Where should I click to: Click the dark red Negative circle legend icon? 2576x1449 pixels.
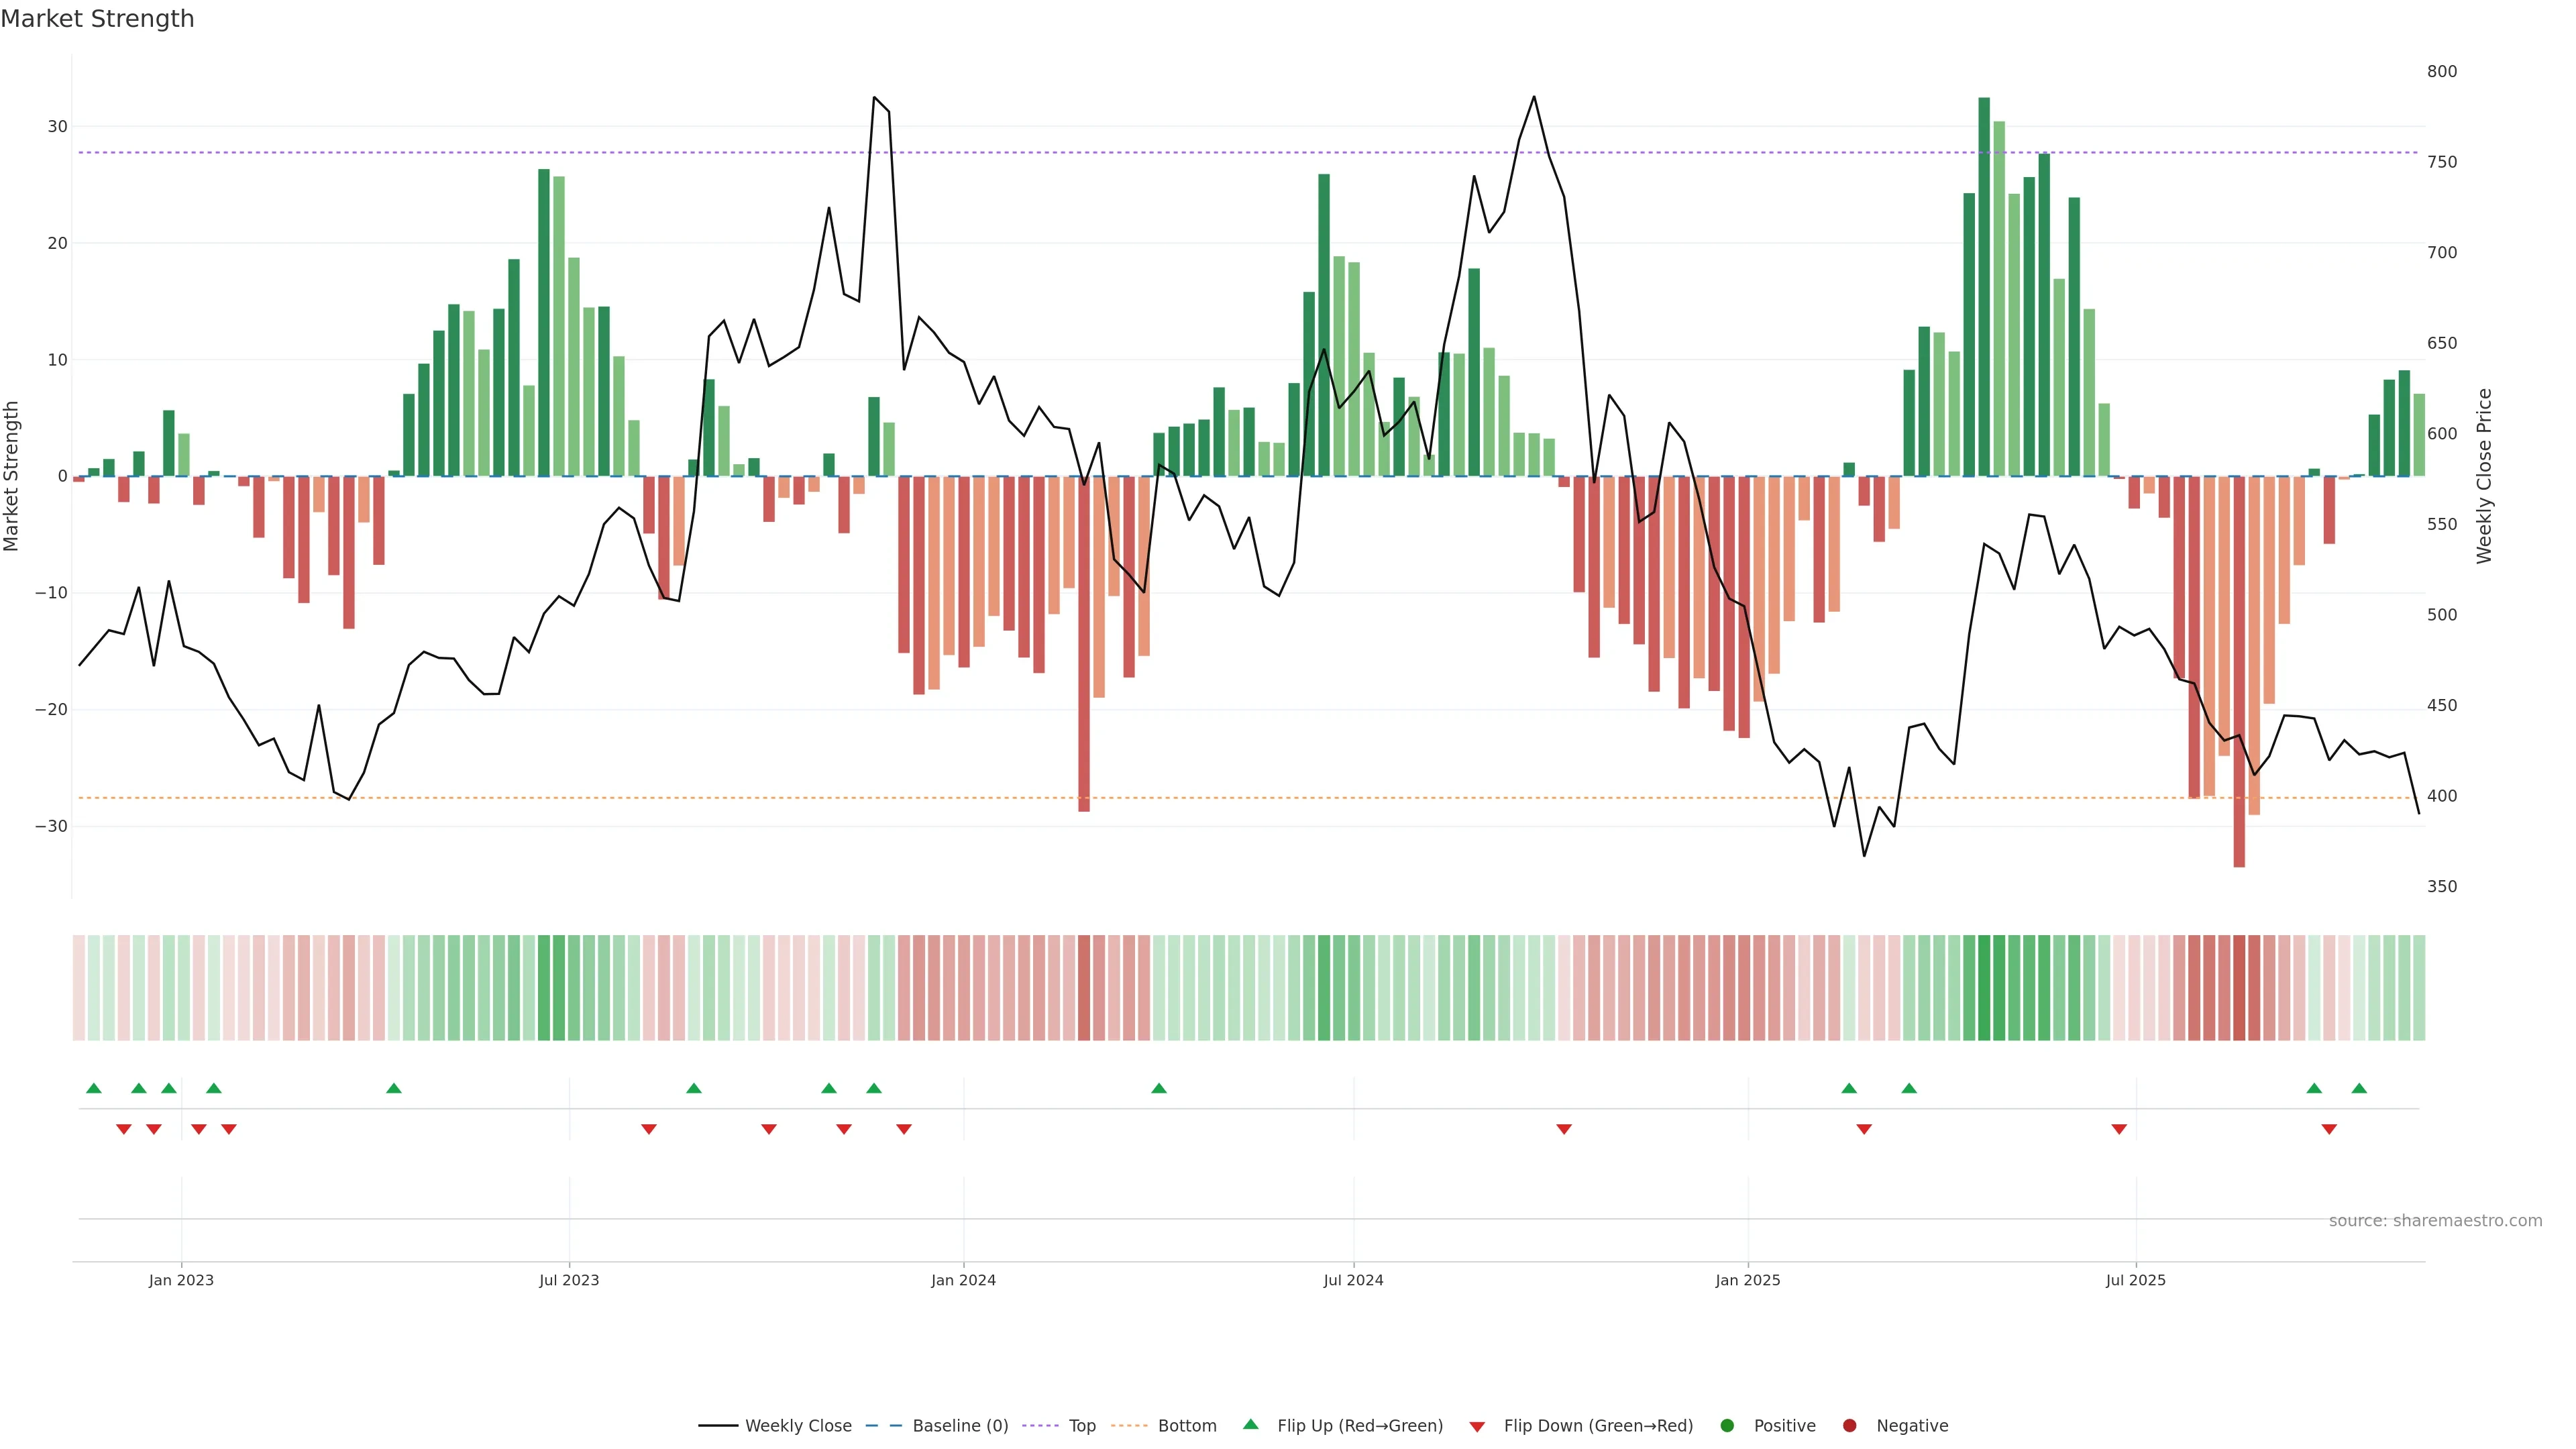click(1849, 1426)
